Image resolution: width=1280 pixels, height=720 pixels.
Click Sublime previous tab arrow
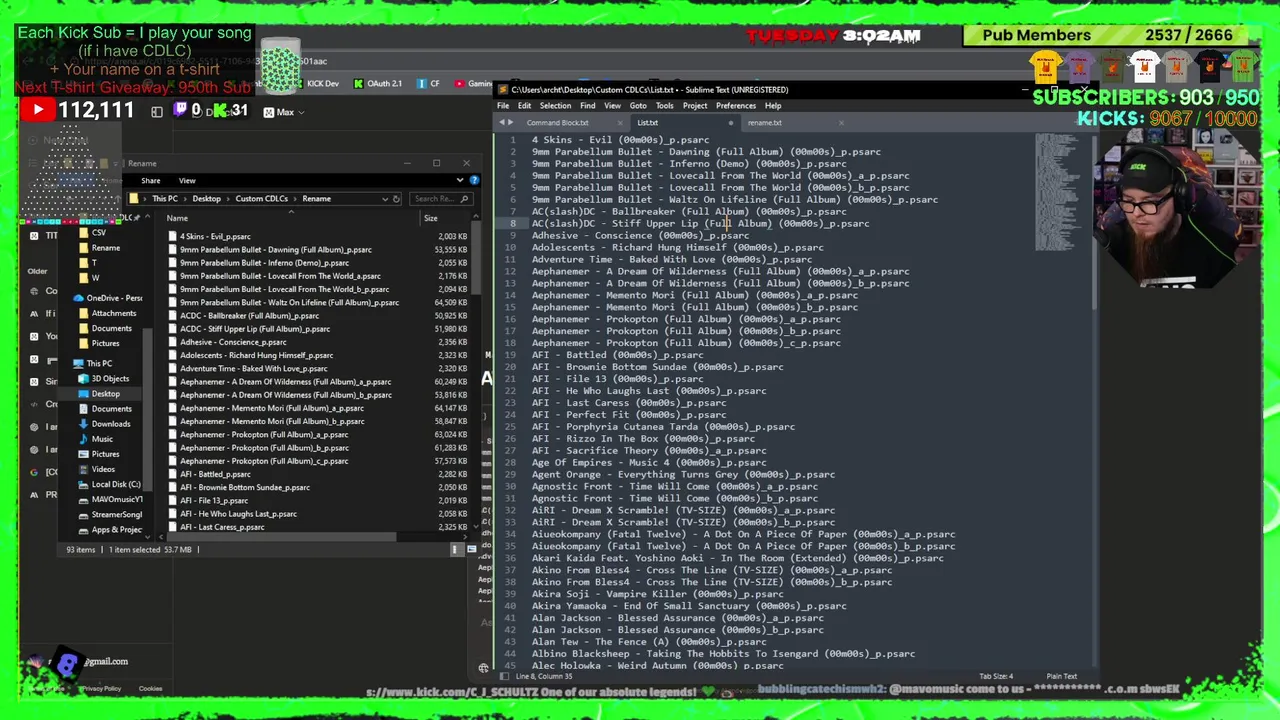tap(503, 123)
